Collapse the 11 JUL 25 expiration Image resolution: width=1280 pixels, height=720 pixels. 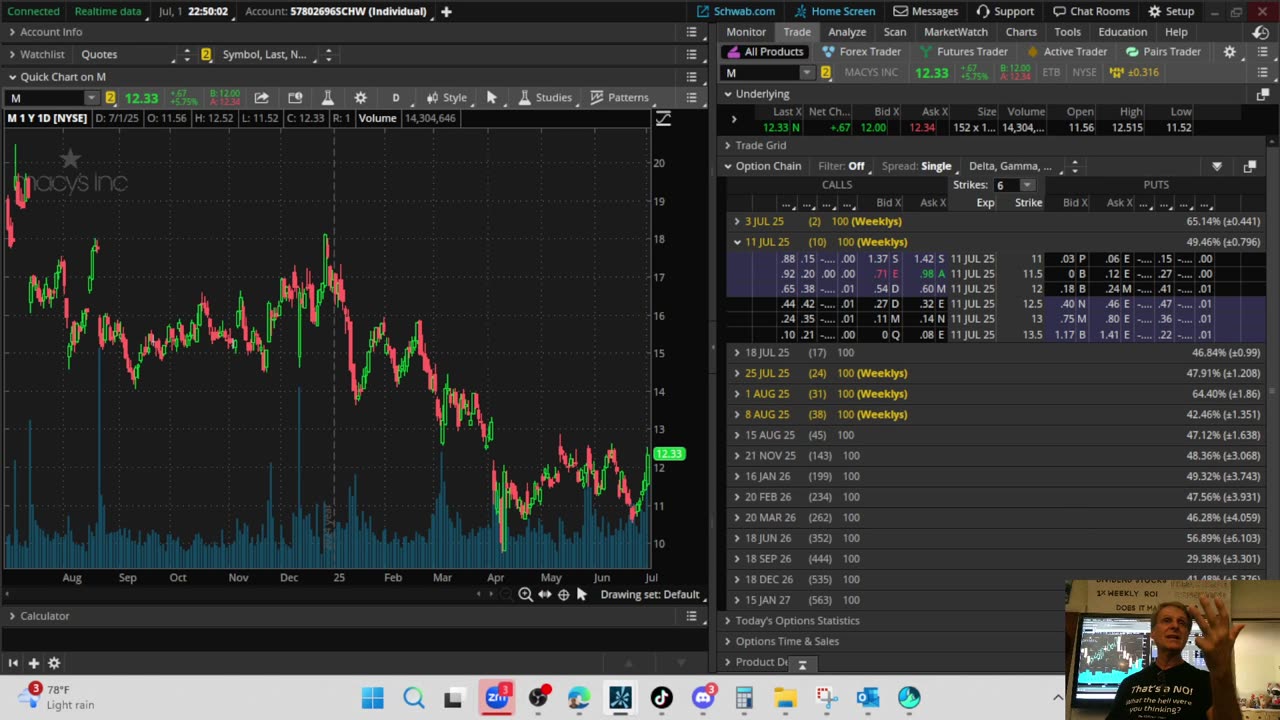coord(737,242)
